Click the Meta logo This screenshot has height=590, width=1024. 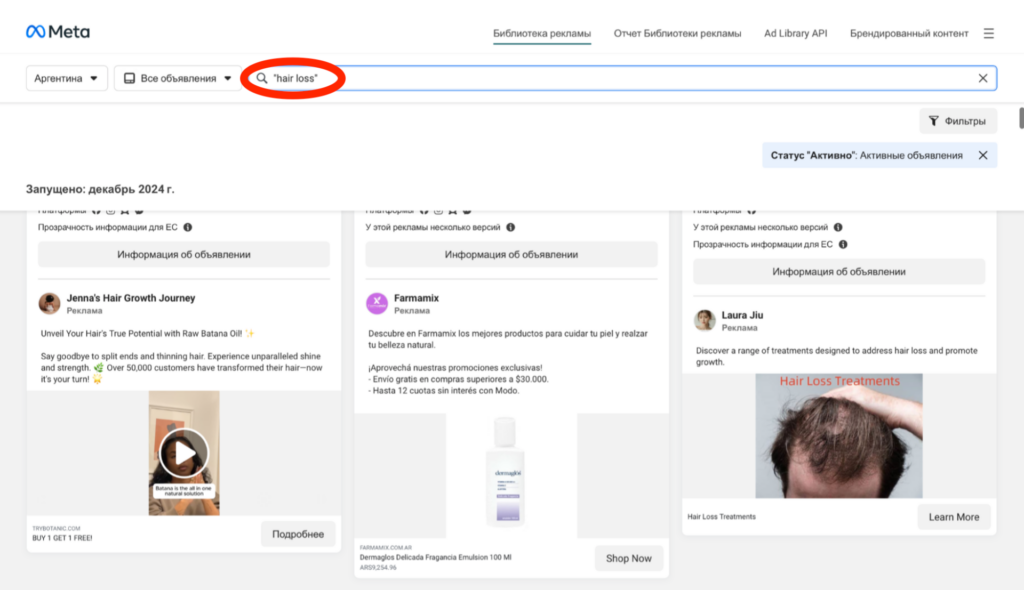click(57, 31)
